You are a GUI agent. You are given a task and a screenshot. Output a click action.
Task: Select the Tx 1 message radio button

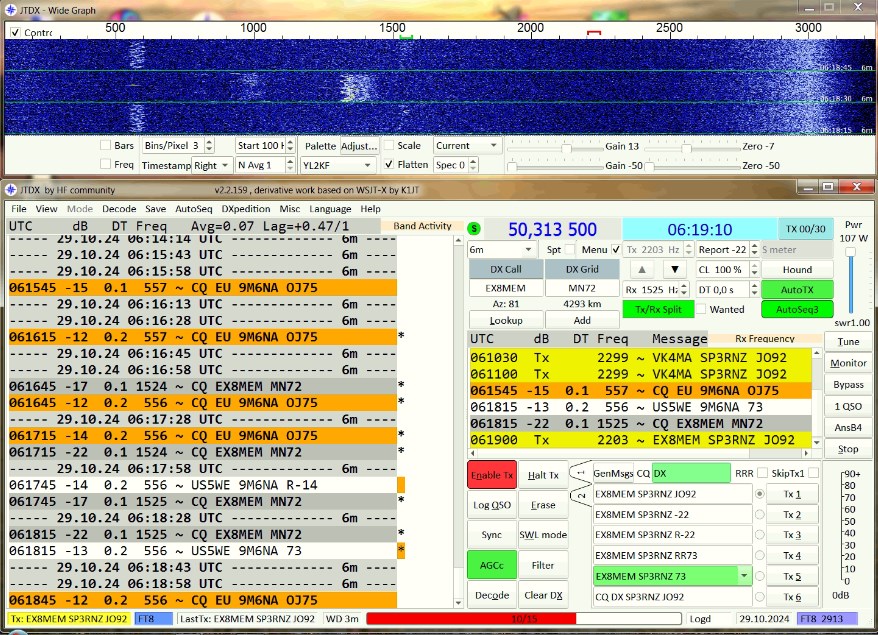[x=759, y=494]
